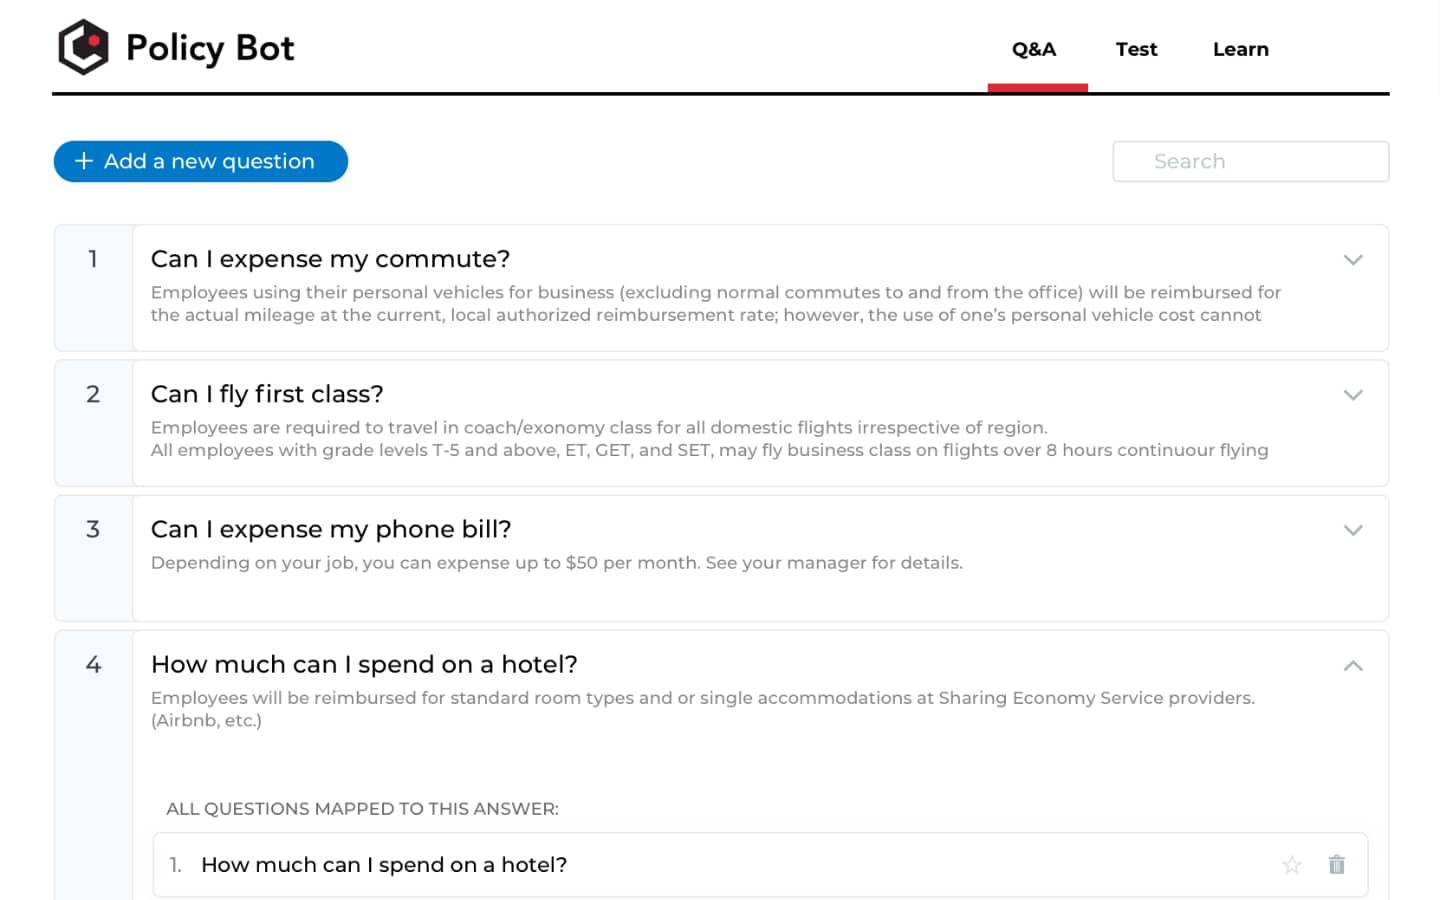Image resolution: width=1440 pixels, height=900 pixels.
Task: Click the commute answer text about mileage reimbursement
Action: (x=715, y=303)
